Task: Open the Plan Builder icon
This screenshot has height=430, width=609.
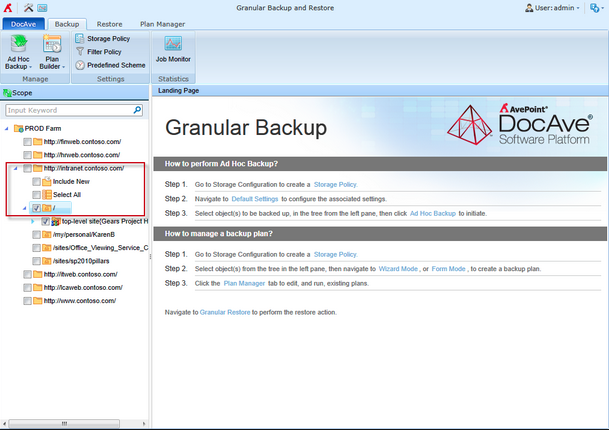Action: coord(52,44)
